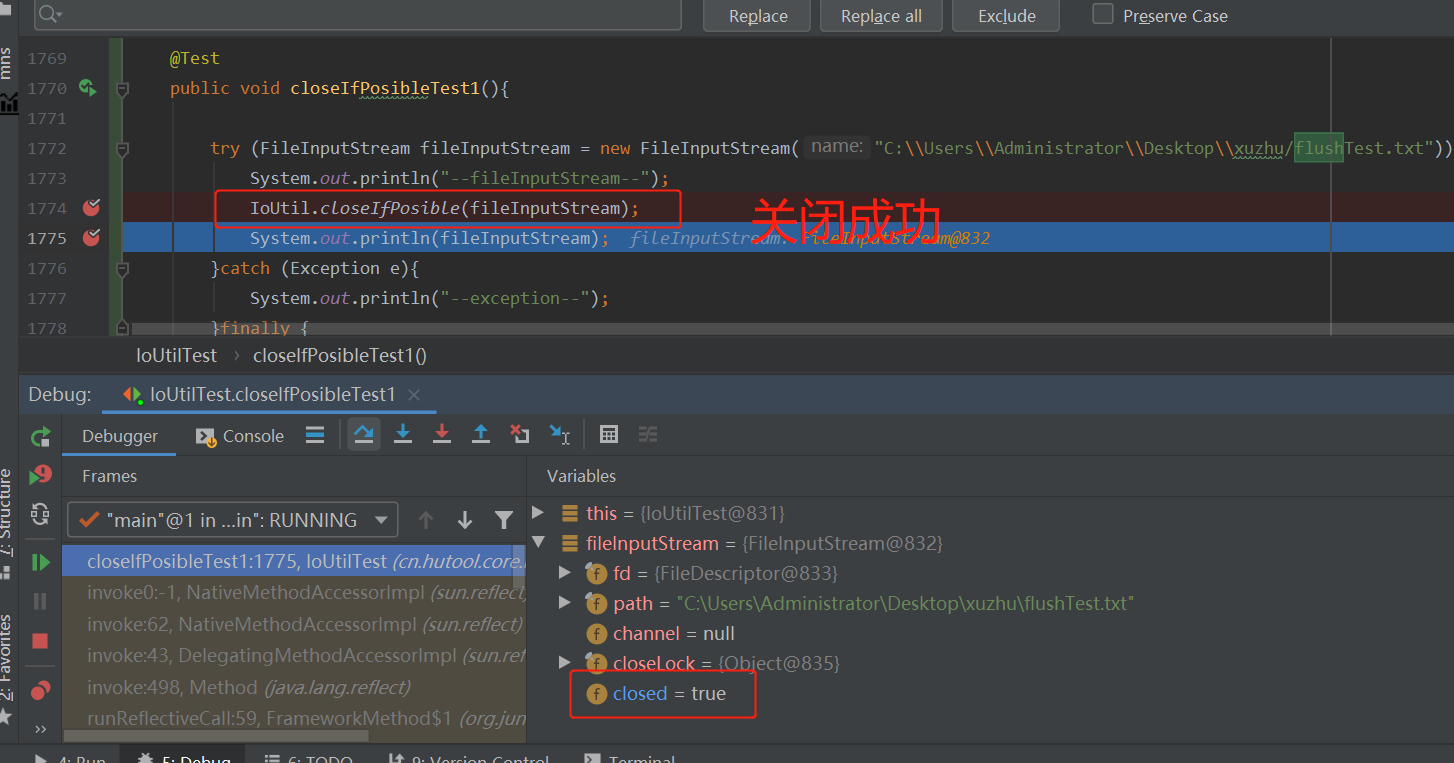This screenshot has width=1454, height=763.
Task: Click the Step Over icon
Action: (364, 434)
